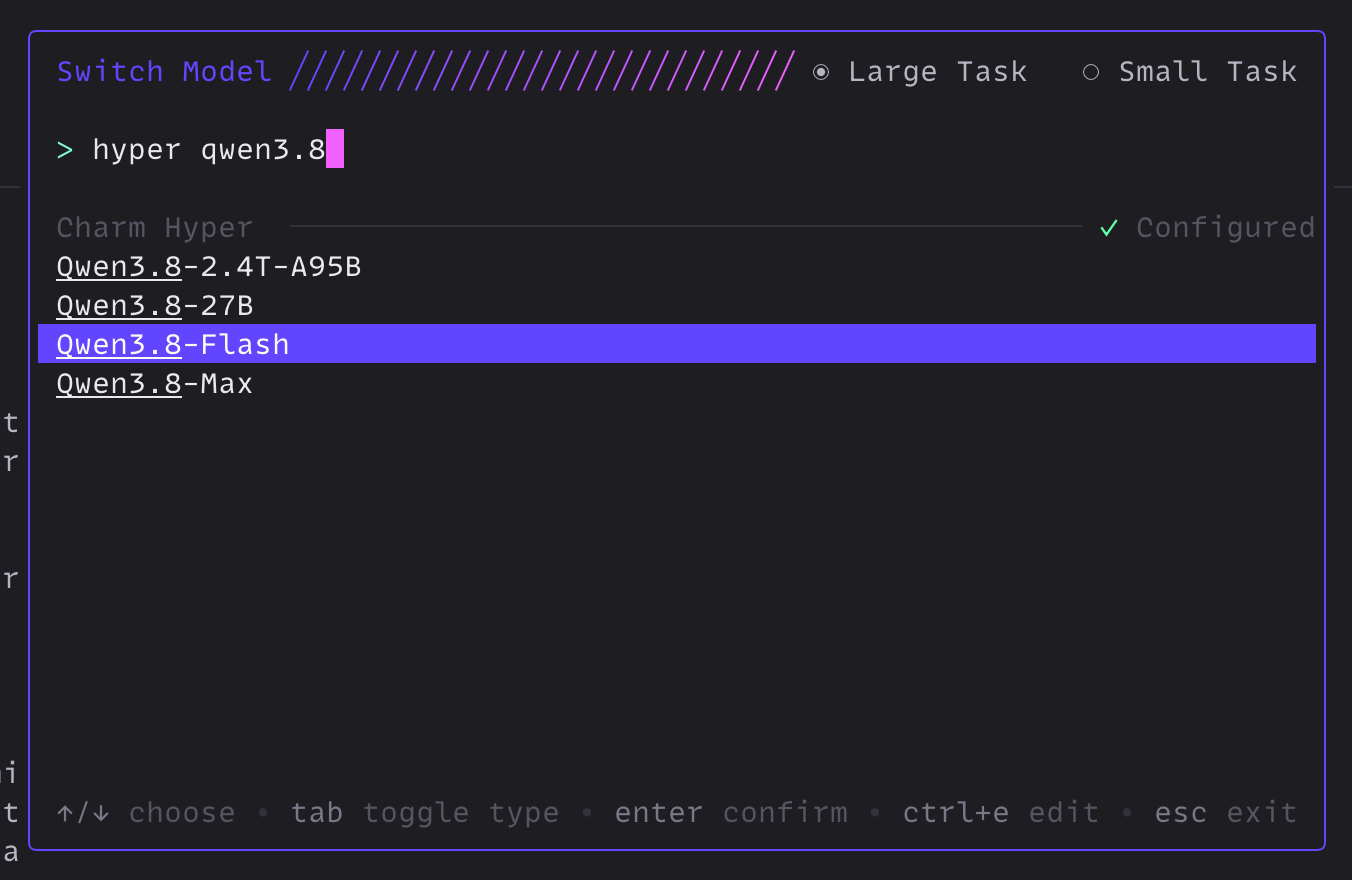Click the green prompt arrow icon
Viewport: 1352px width, 880px height.
click(65, 151)
